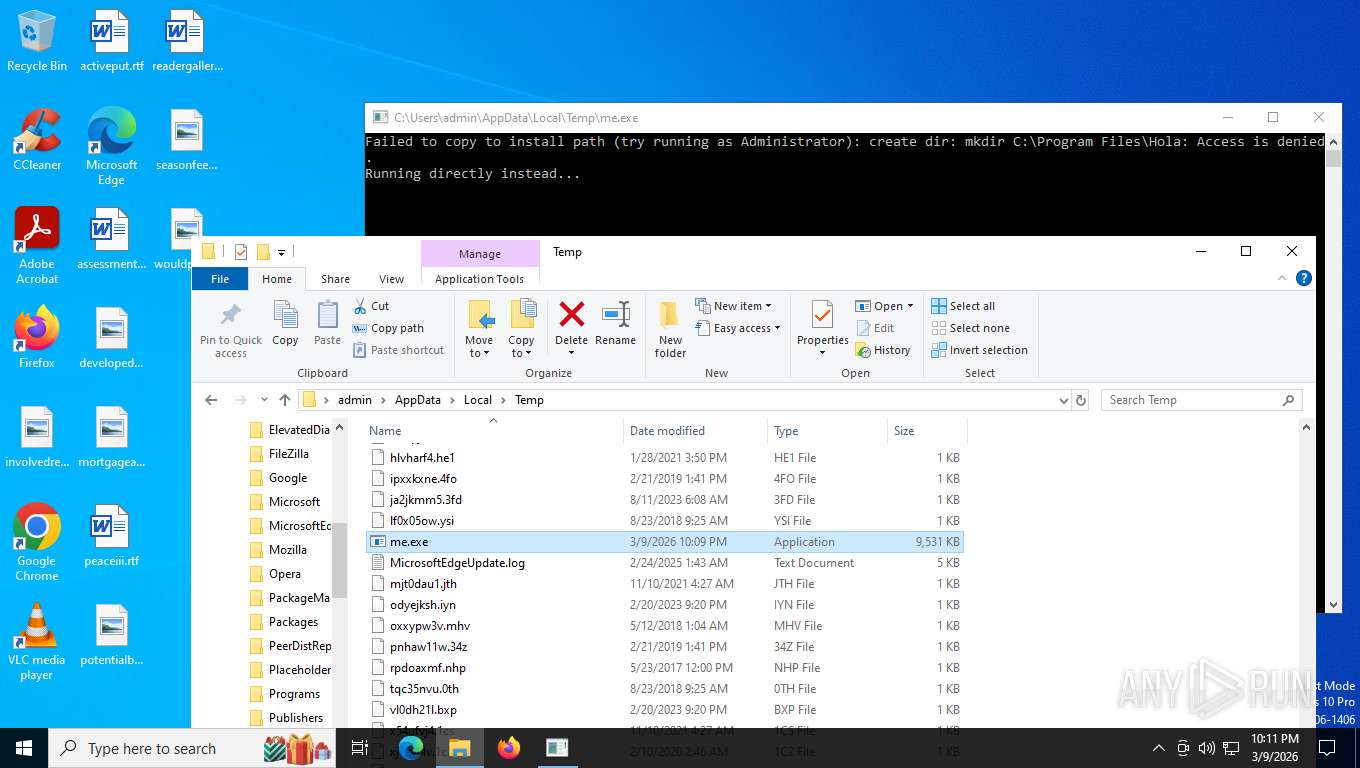Expand the address bar history dropdown
Image resolution: width=1360 pixels, height=768 pixels.
point(1063,400)
